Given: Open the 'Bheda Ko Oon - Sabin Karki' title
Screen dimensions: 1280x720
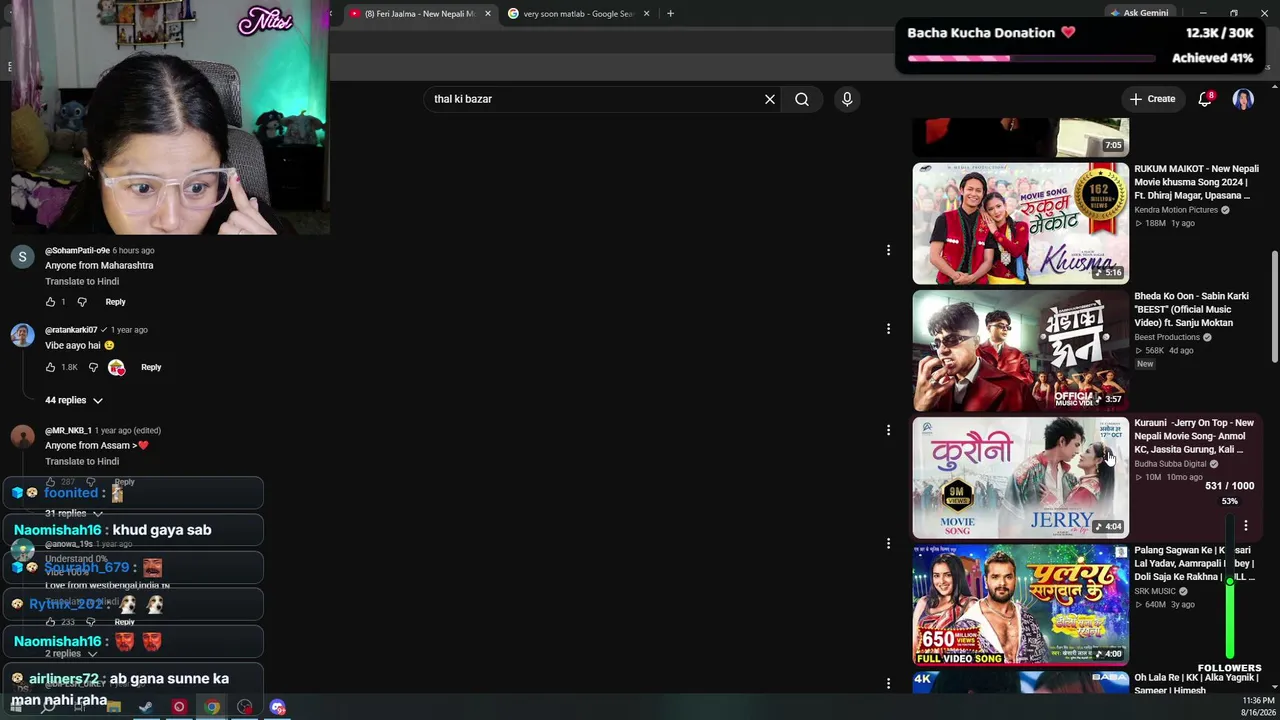Looking at the screenshot, I should point(1192,309).
